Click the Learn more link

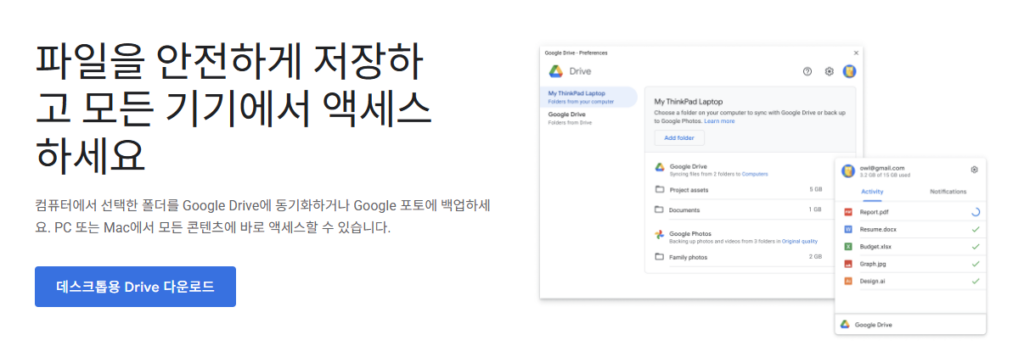pyautogui.click(x=719, y=121)
